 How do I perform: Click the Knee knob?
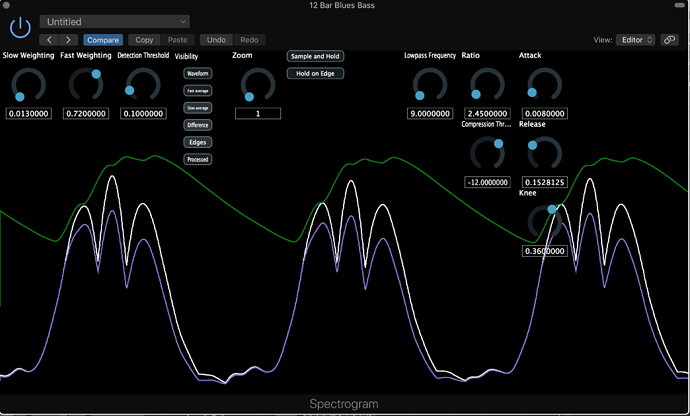tap(545, 222)
